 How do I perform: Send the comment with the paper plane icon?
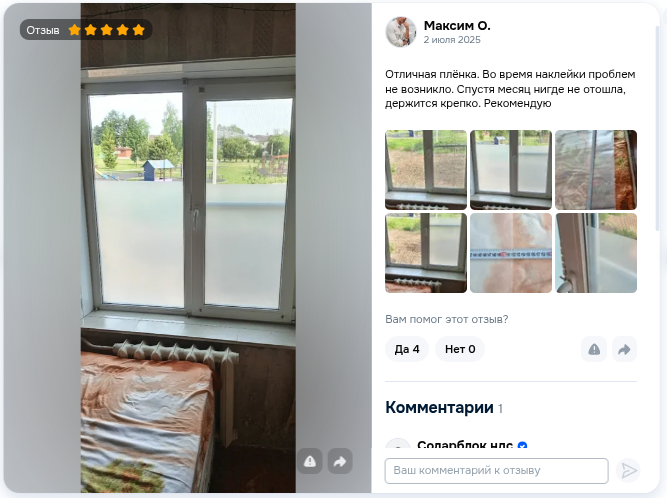pos(628,470)
